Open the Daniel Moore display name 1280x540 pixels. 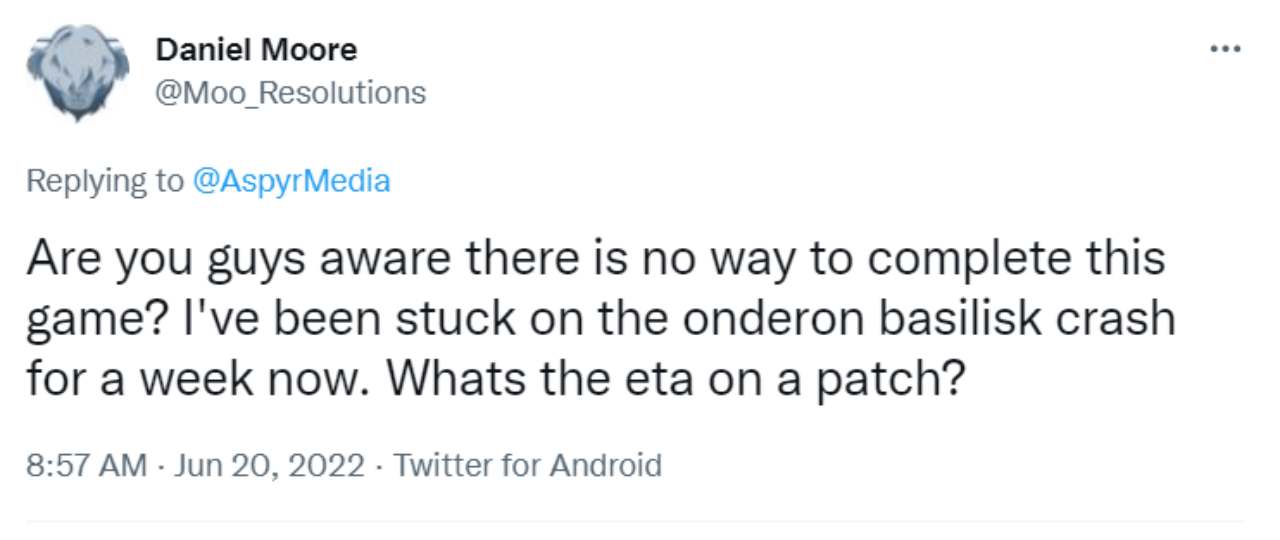[x=256, y=48]
